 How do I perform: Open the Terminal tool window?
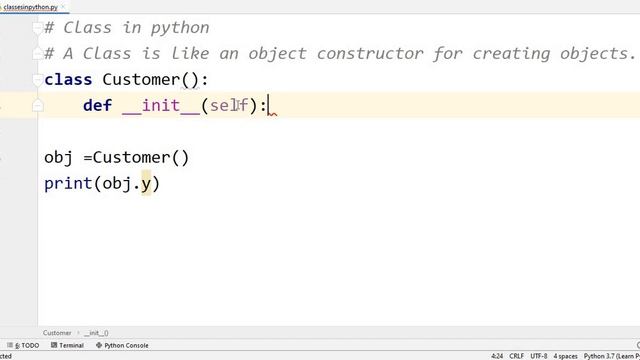(67, 345)
